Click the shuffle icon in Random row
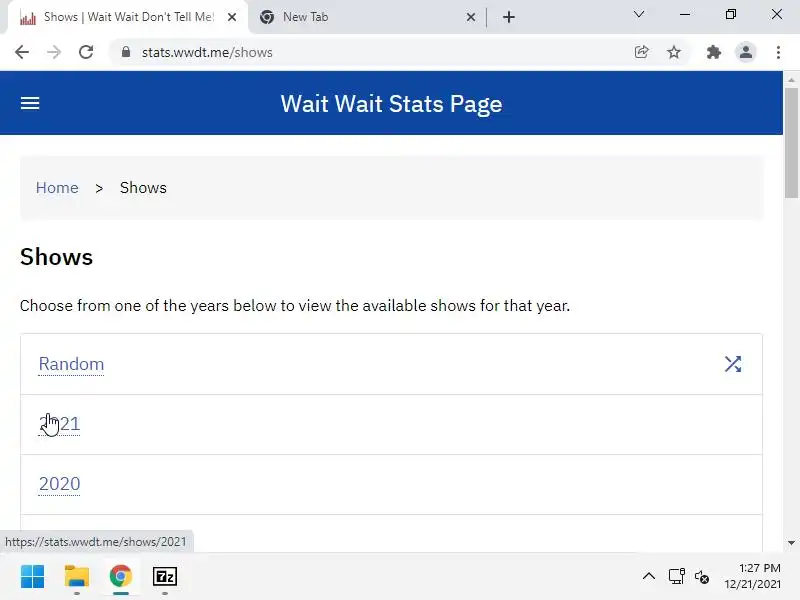800x600 pixels. [733, 364]
